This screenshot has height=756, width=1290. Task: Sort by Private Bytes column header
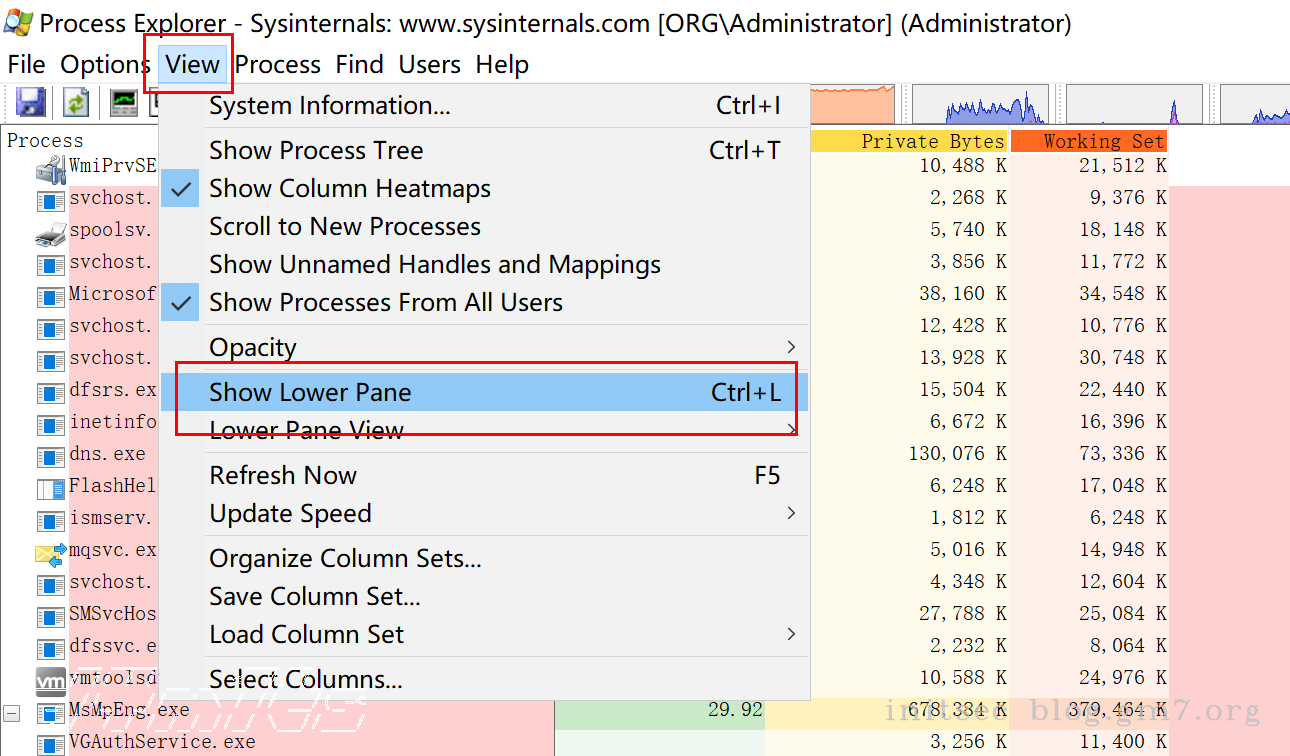[x=931, y=141]
